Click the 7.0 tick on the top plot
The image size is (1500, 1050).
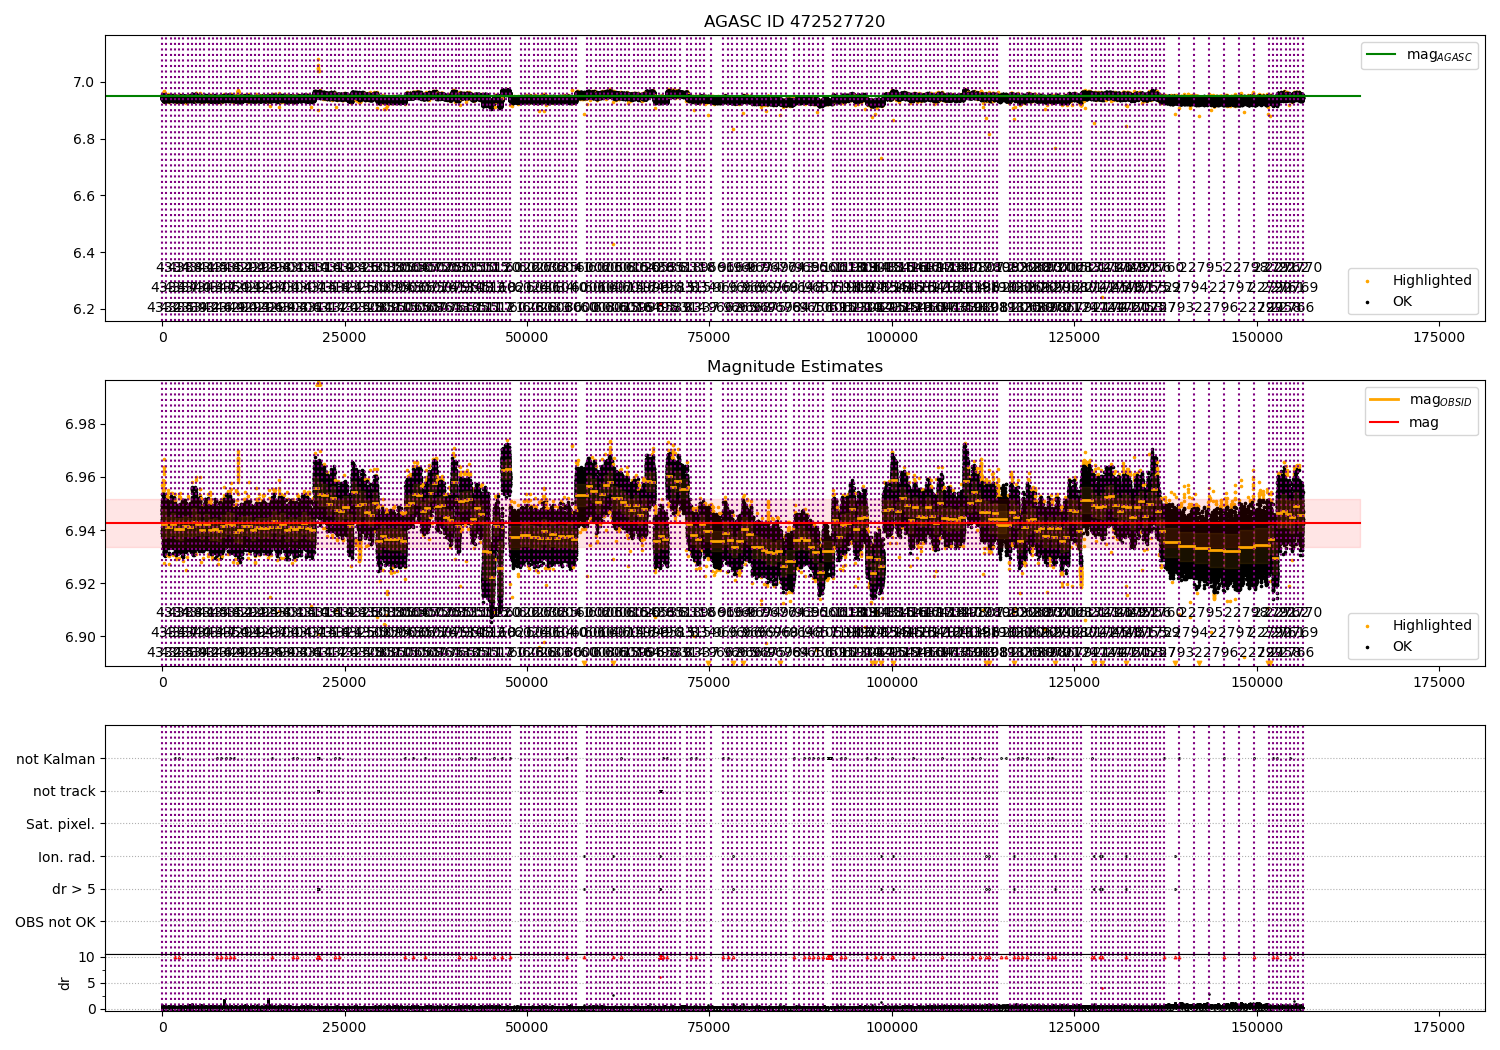click(x=84, y=83)
